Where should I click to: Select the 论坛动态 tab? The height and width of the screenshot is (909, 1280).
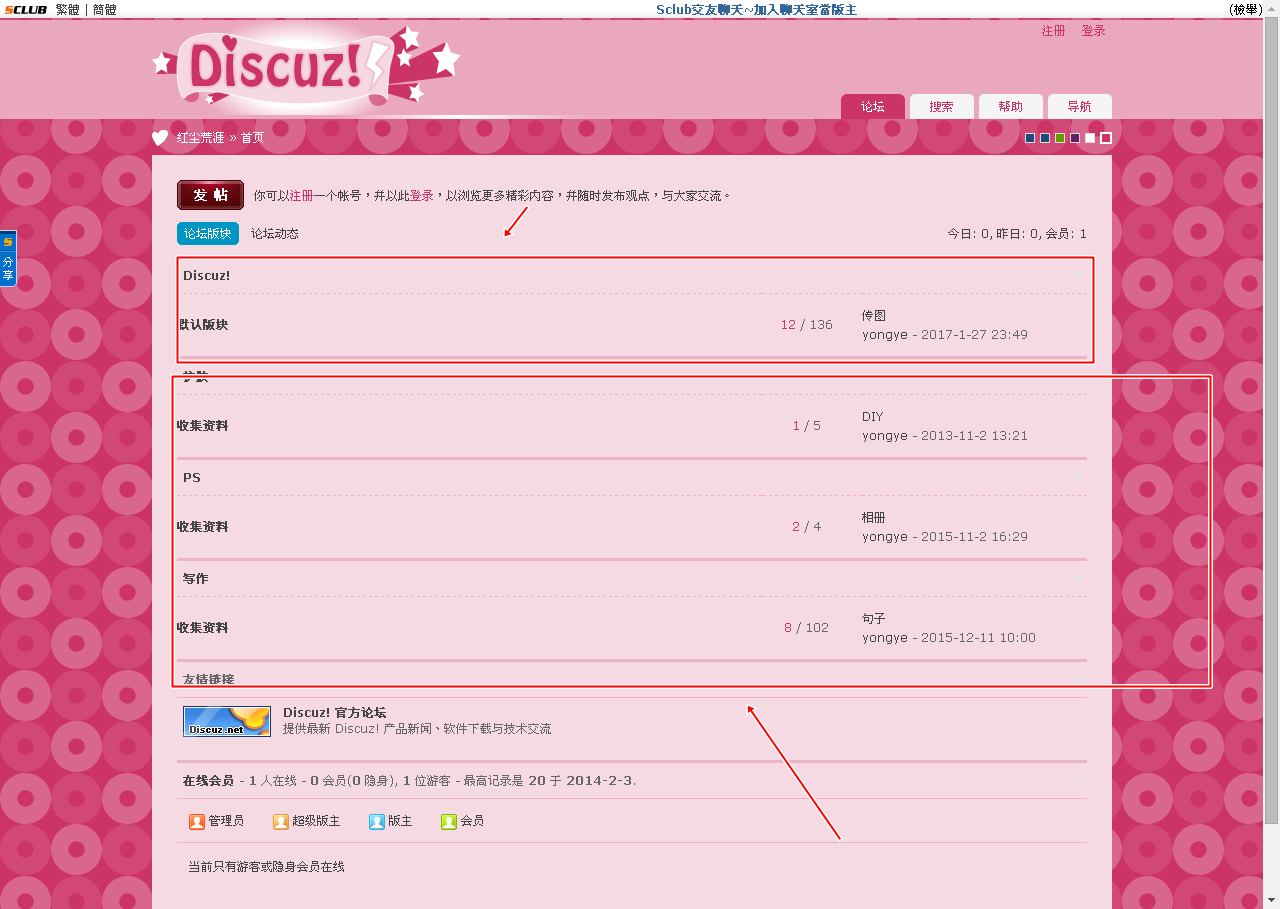tap(275, 233)
